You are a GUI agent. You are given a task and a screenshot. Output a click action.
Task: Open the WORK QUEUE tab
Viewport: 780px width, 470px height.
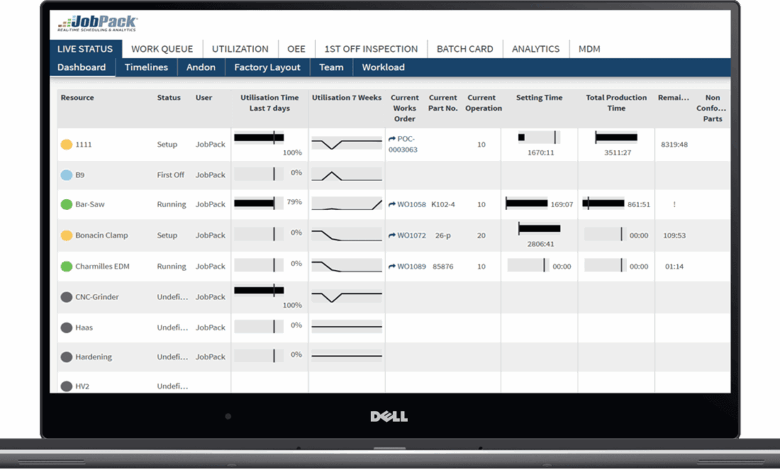162,49
